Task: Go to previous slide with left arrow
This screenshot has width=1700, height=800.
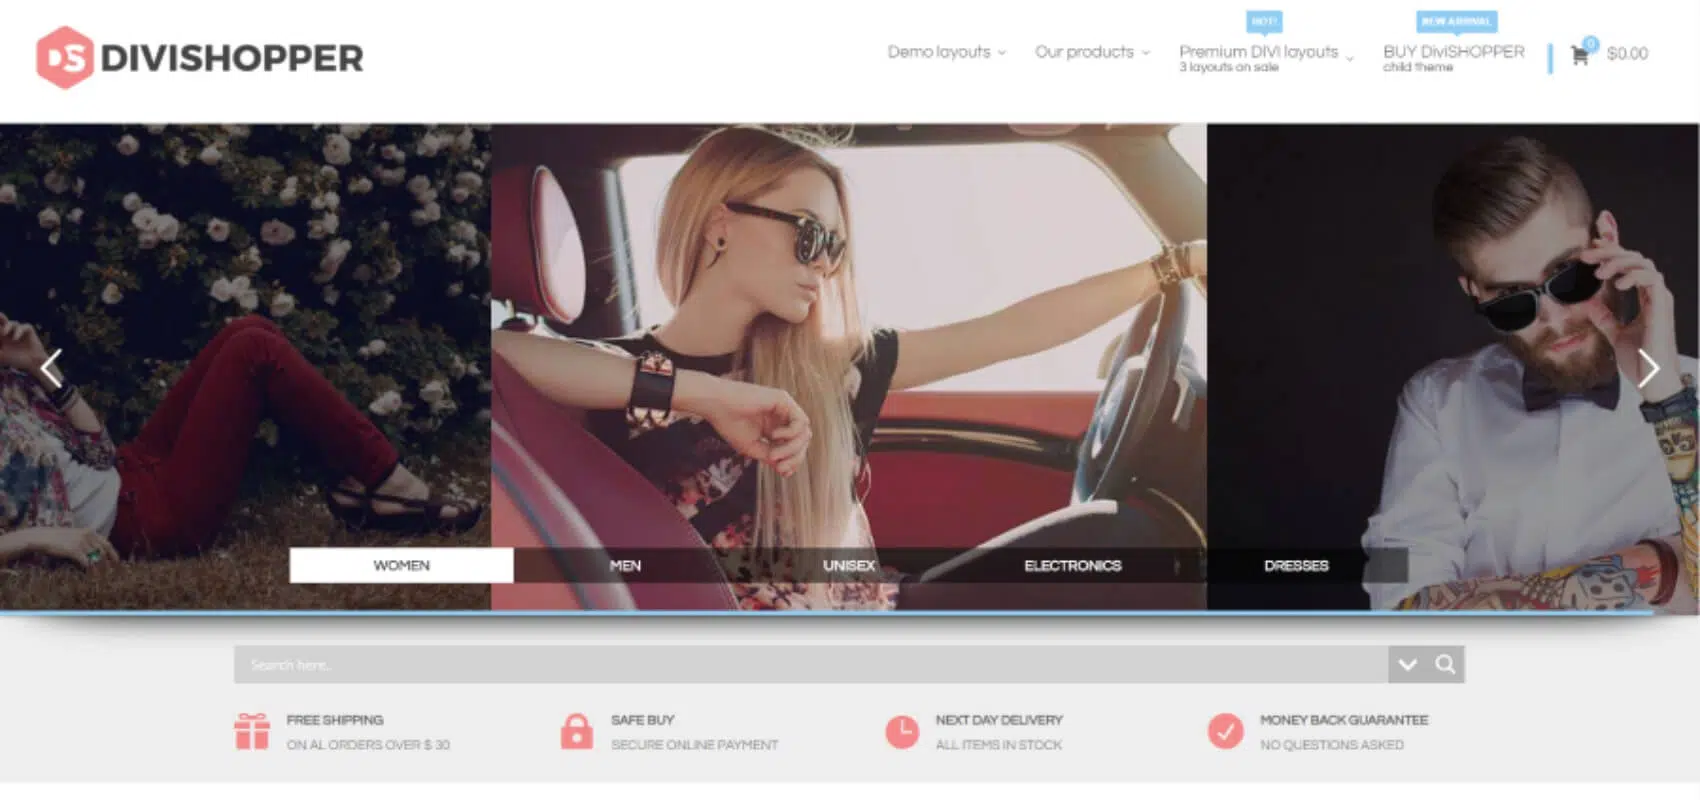Action: pyautogui.click(x=51, y=368)
